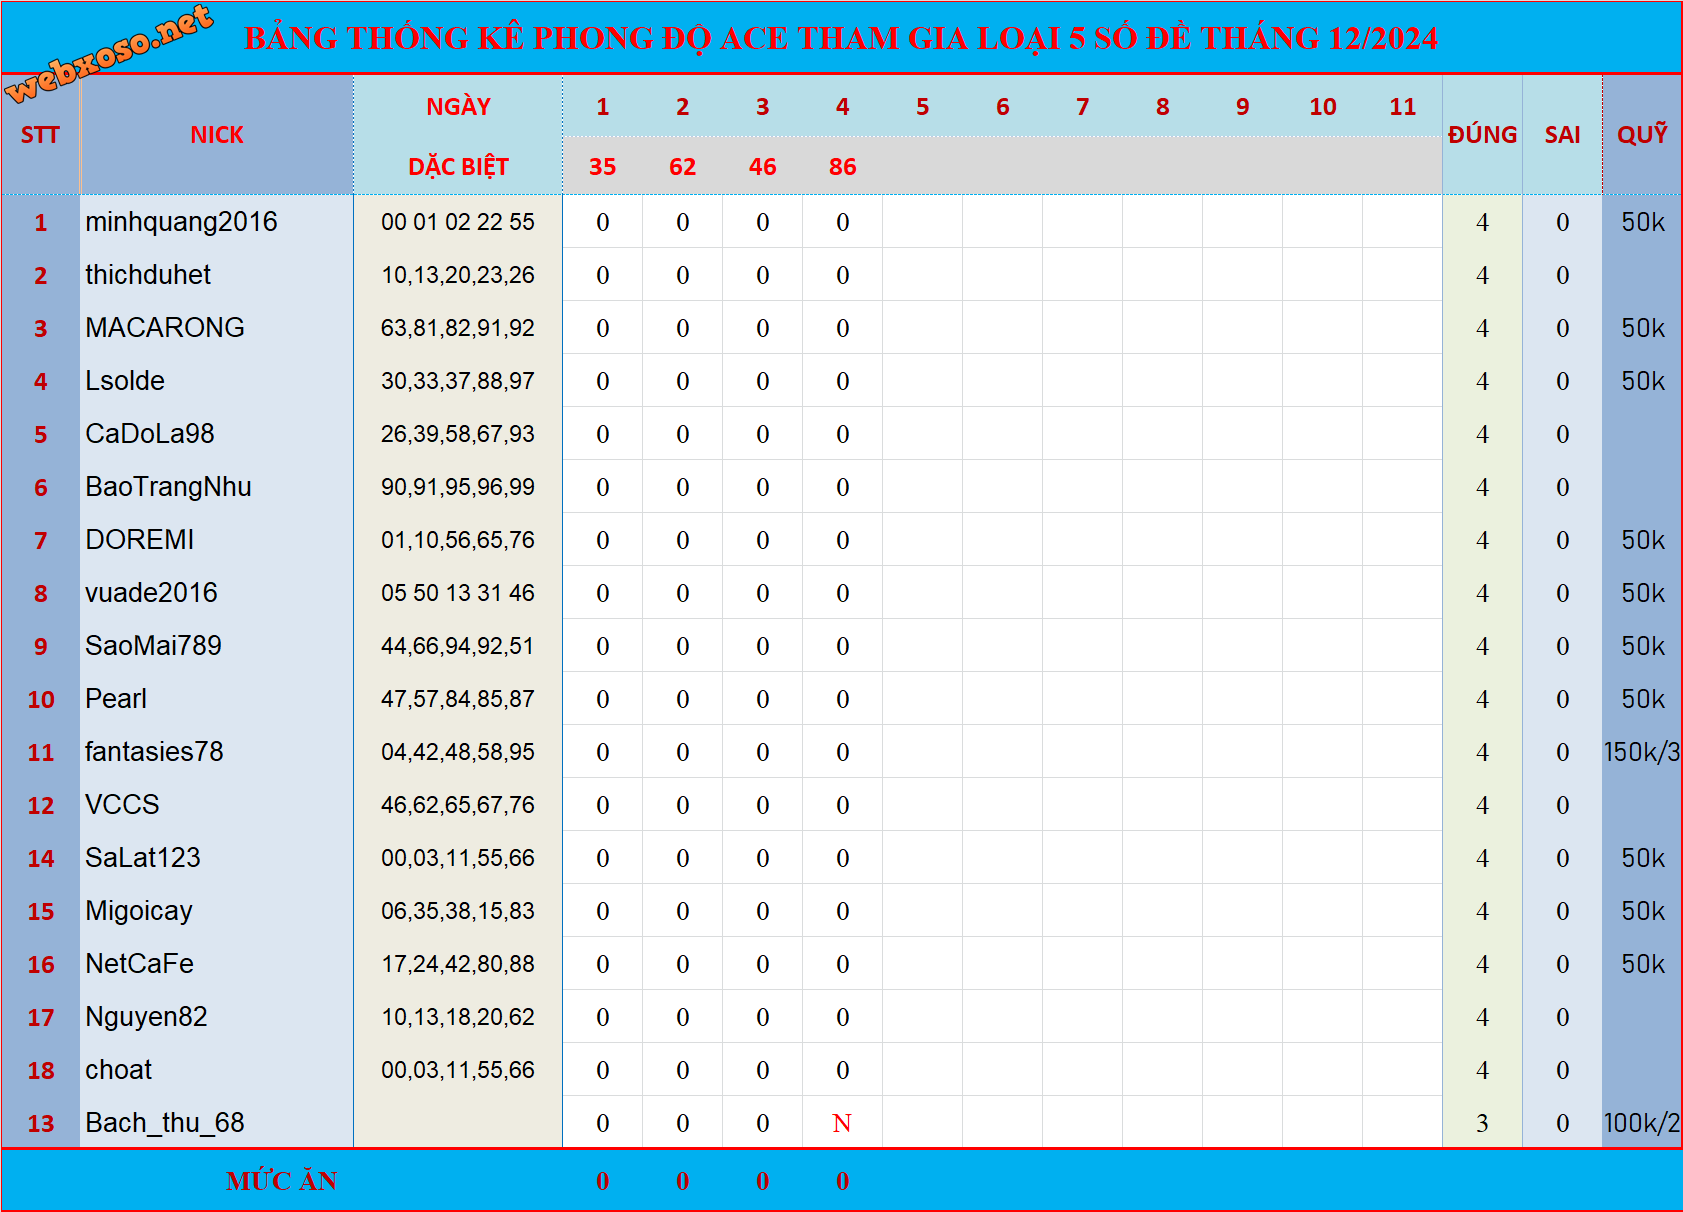Click numbers 00 01 02 22 55
The width and height of the screenshot is (1683, 1212).
458,222
